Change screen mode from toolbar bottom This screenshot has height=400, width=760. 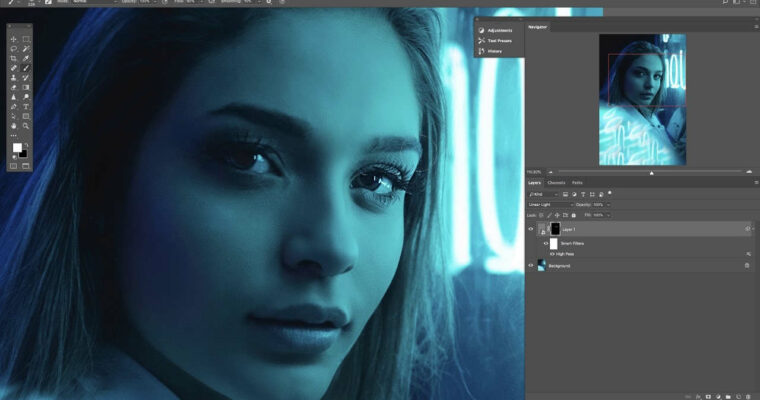click(26, 166)
